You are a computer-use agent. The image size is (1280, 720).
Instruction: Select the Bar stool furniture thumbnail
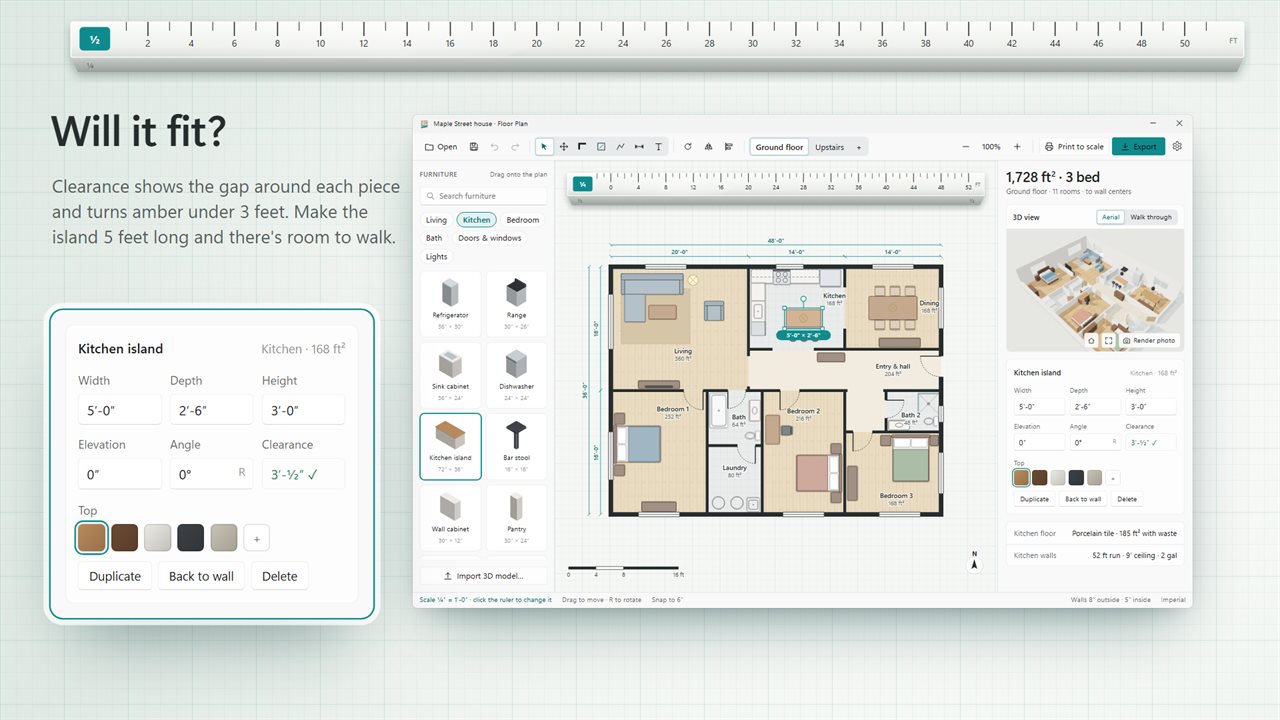pos(516,446)
